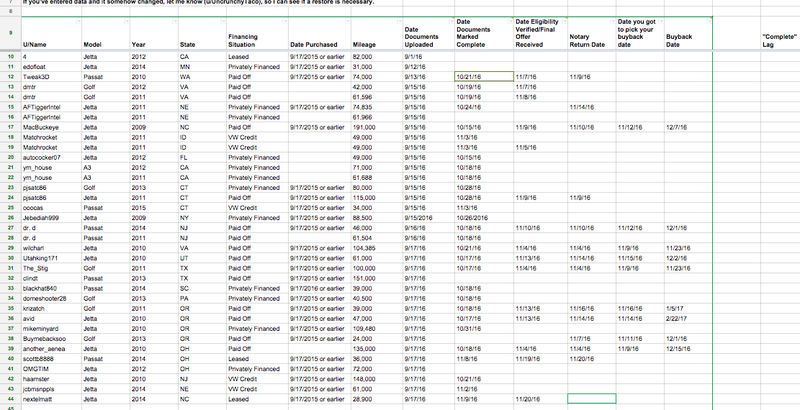Click mileage 191,000 in MacBuckeye row
This screenshot has width=800, height=410.
(x=377, y=127)
